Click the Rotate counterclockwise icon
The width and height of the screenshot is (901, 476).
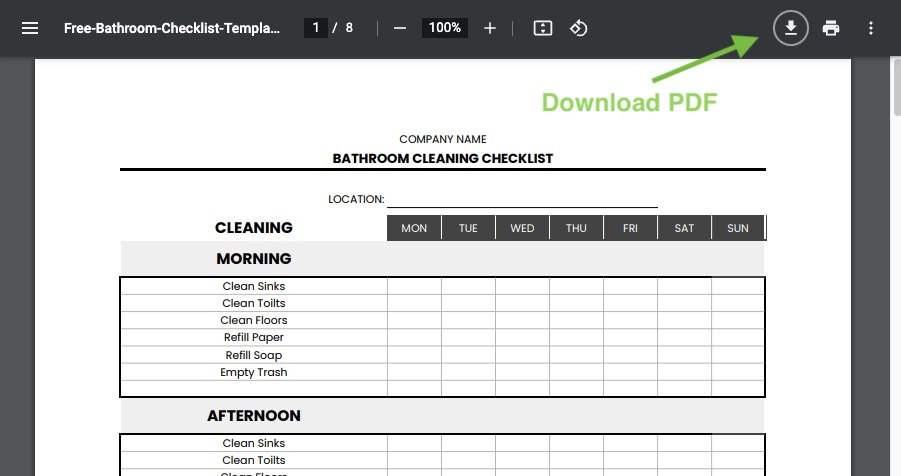[579, 28]
